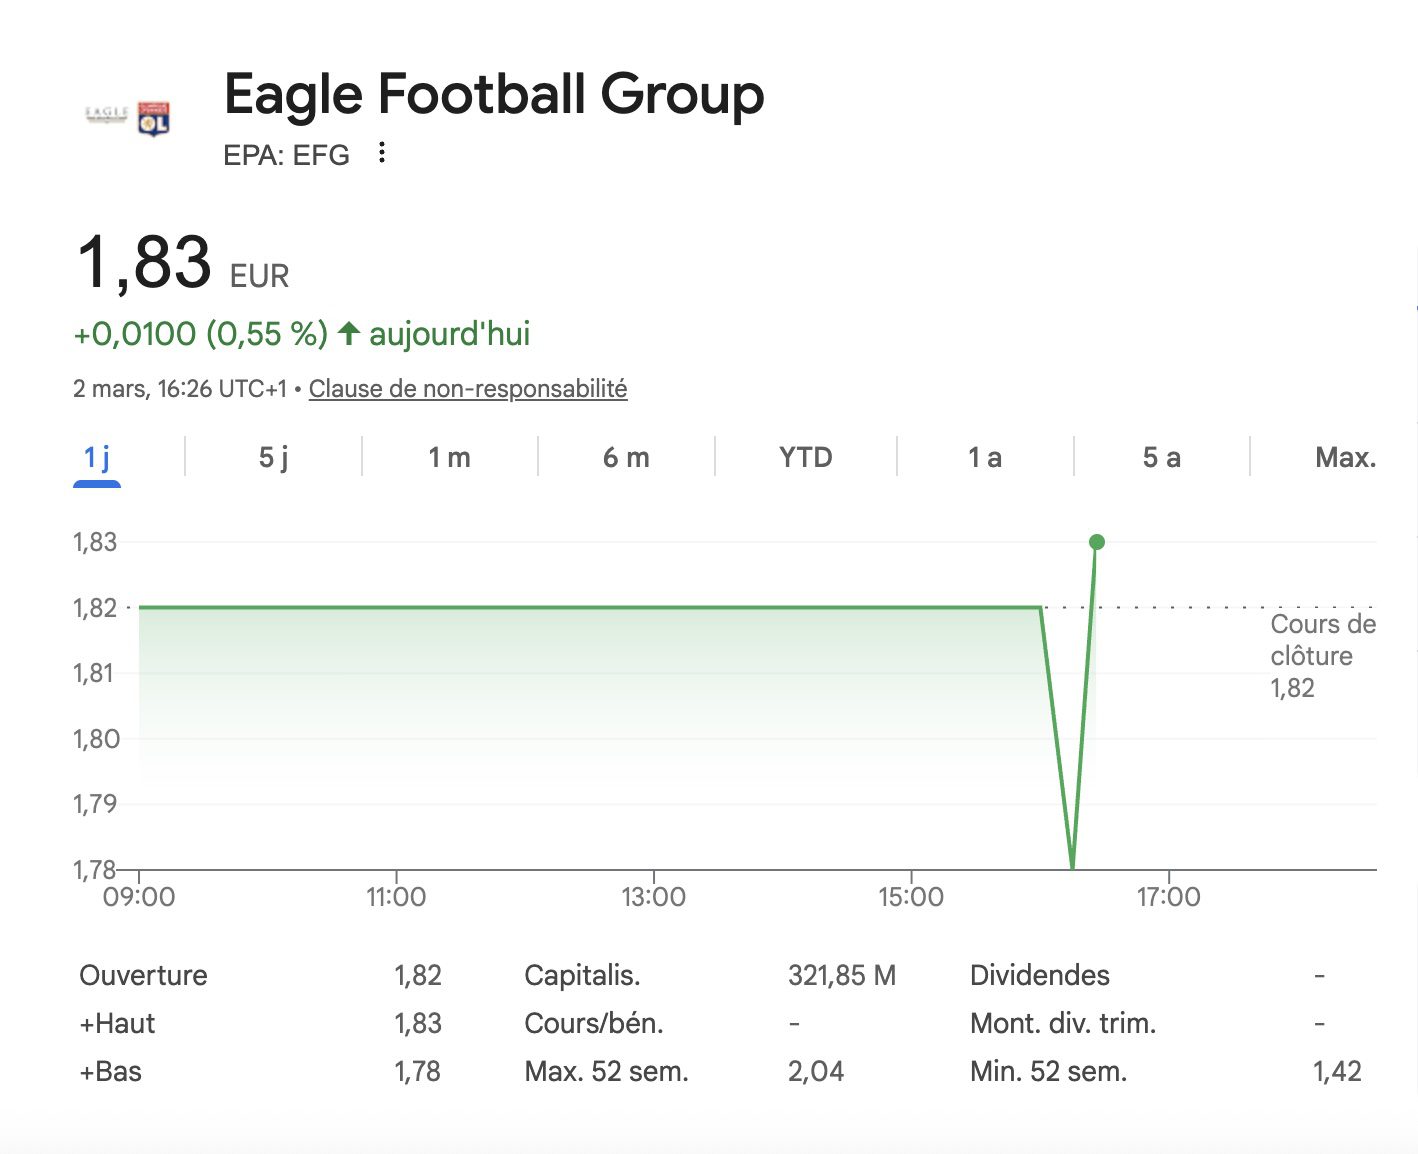
Task: Show the 1 a price chart
Action: [x=984, y=458]
